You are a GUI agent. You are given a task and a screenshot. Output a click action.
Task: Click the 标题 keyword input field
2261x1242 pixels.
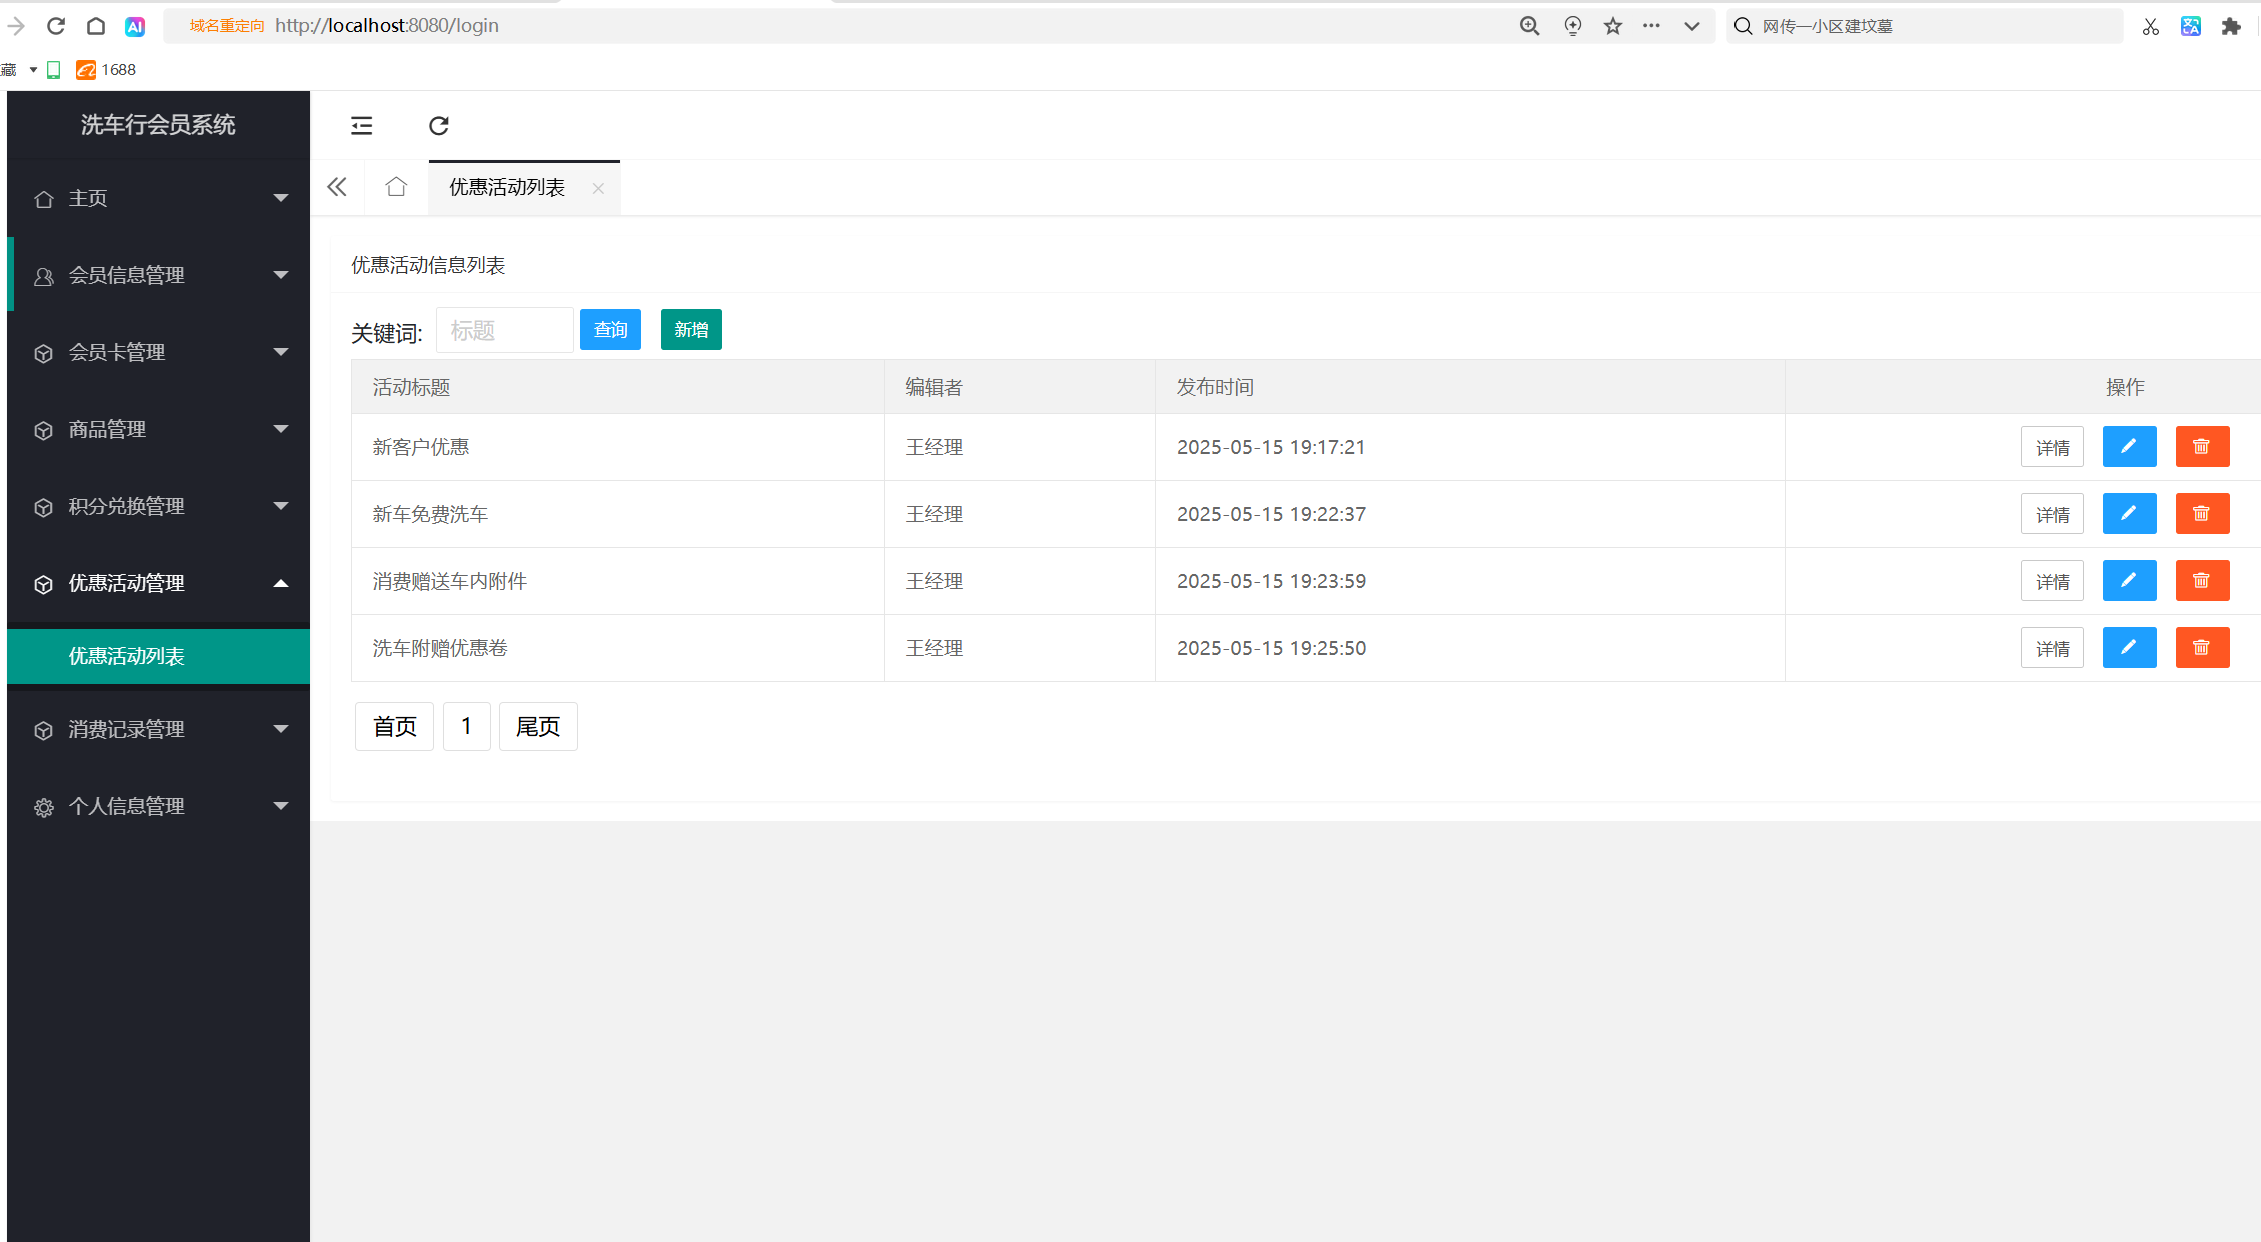(x=504, y=331)
